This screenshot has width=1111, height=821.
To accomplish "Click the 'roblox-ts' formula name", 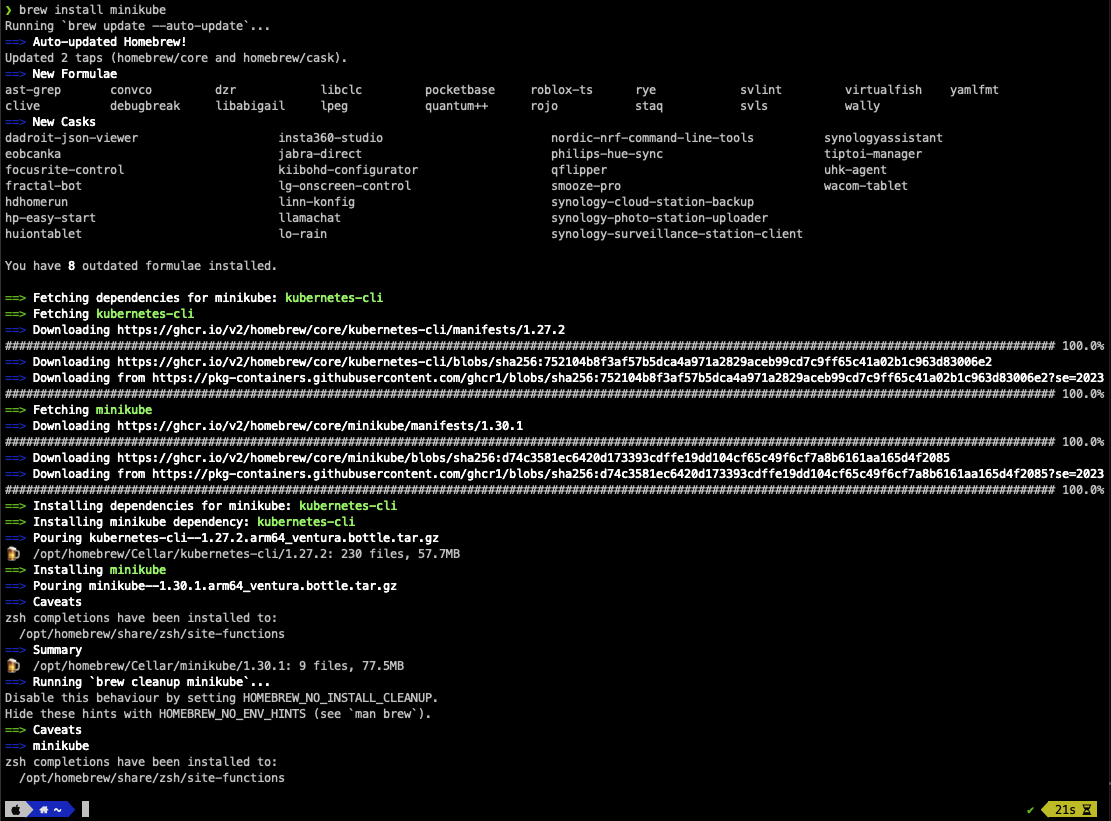I will click(561, 90).
